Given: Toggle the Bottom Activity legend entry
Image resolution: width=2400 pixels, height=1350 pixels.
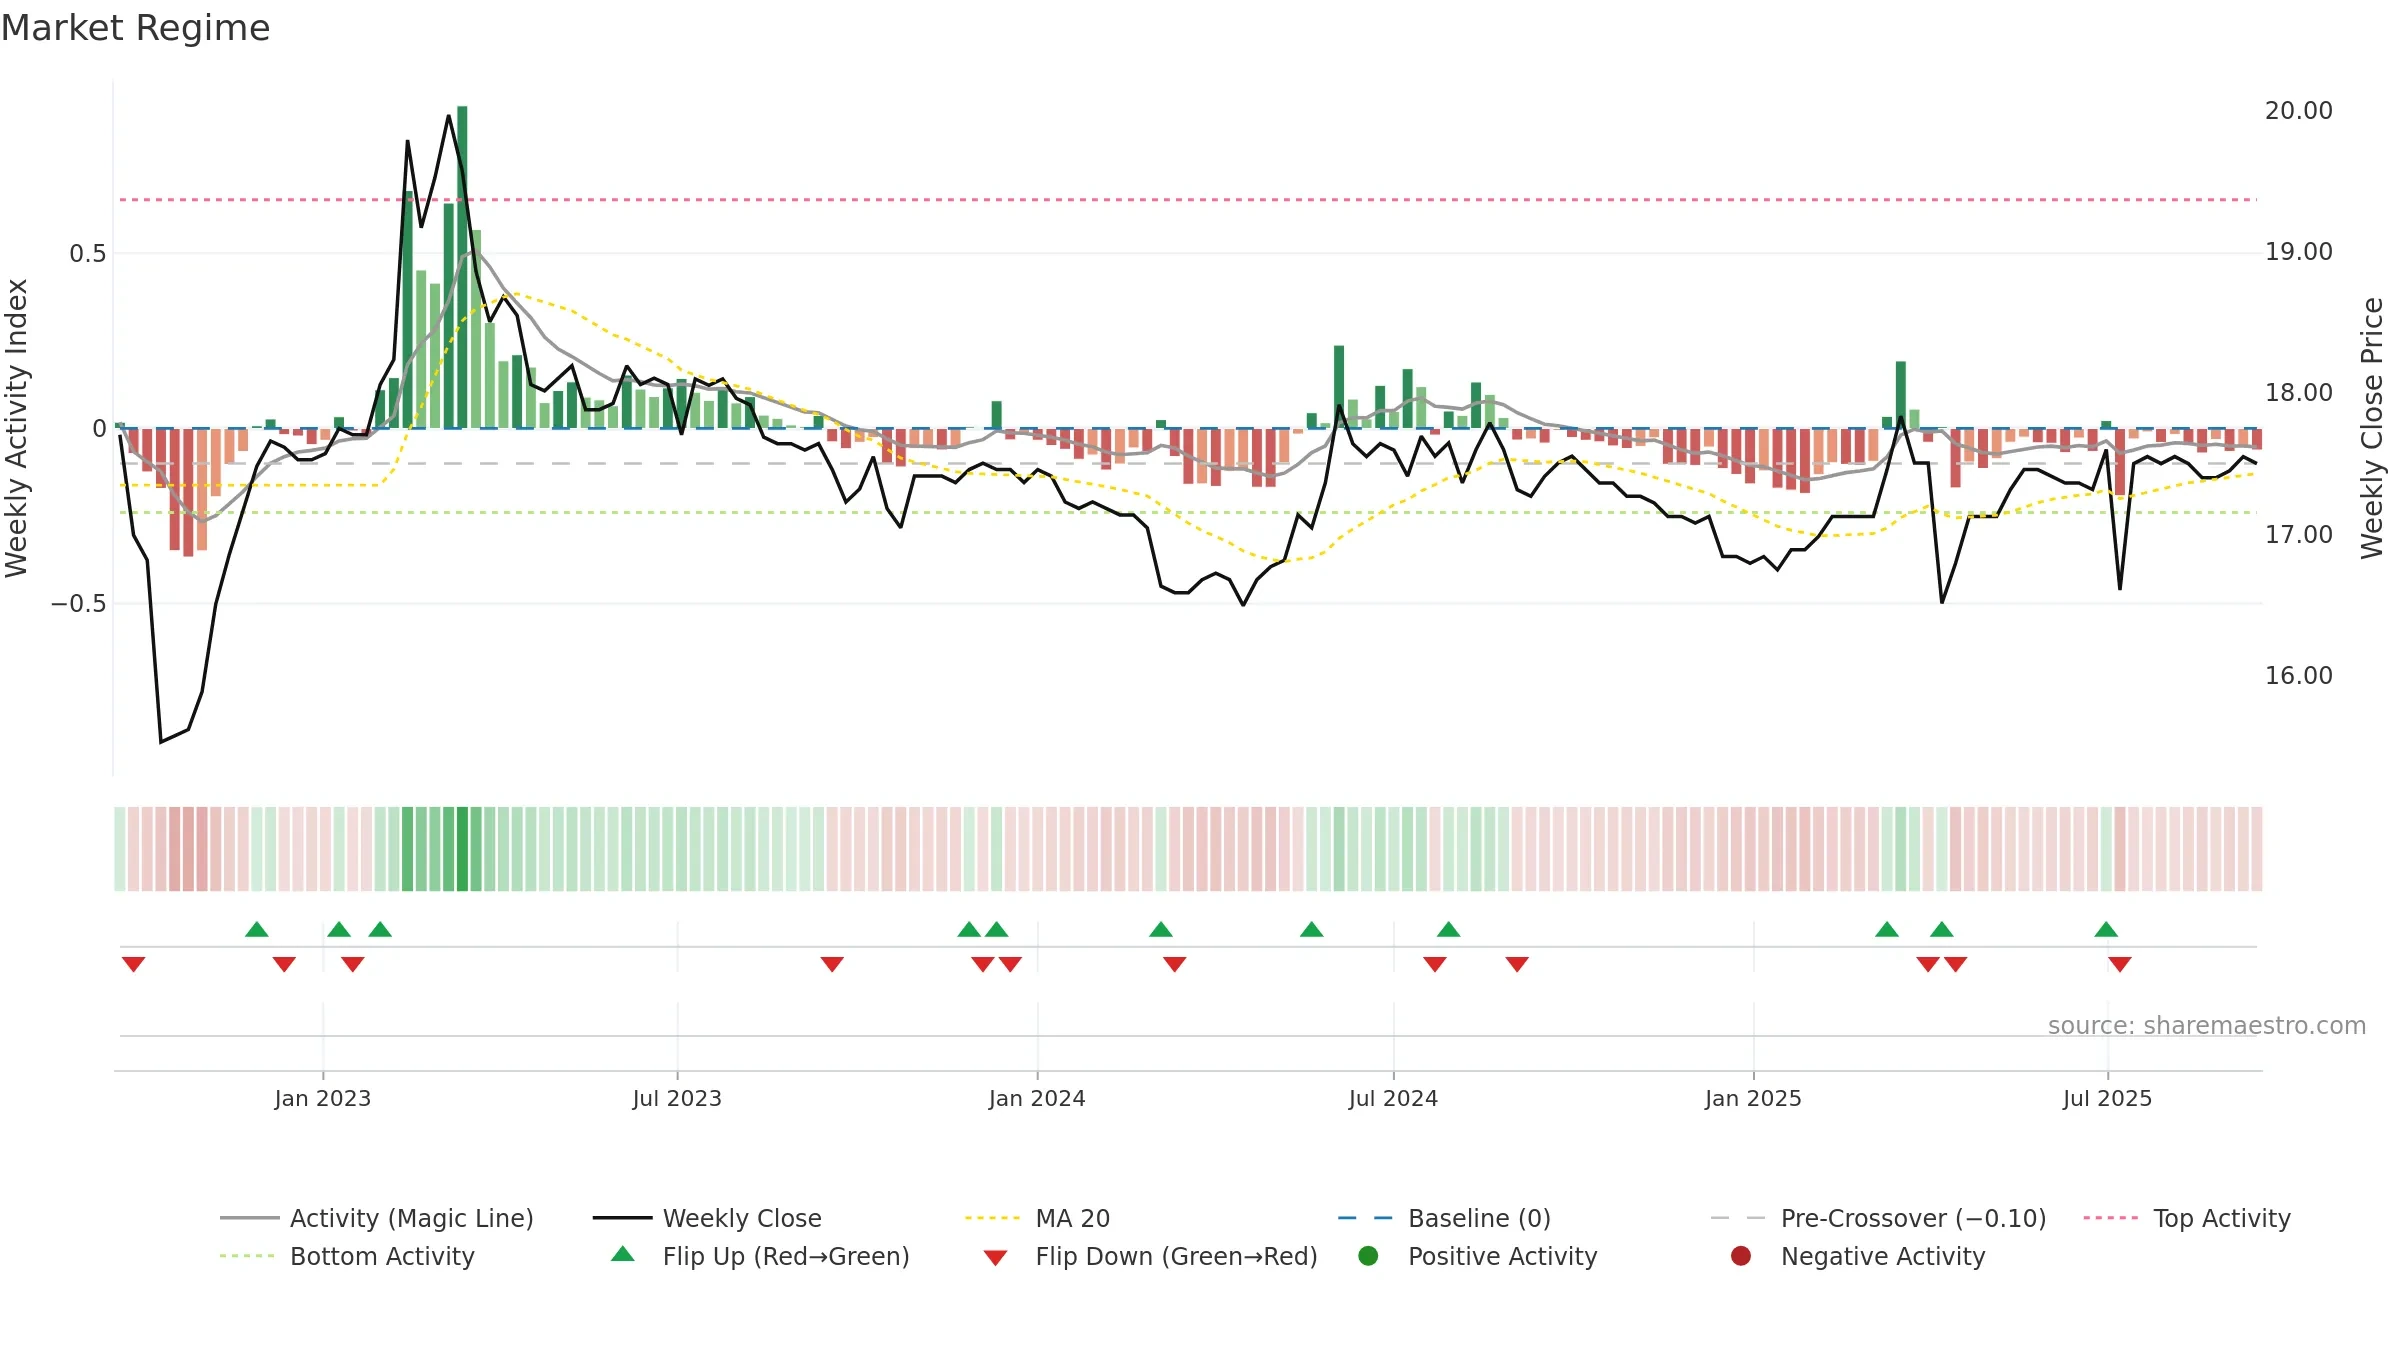Looking at the screenshot, I should 347,1256.
